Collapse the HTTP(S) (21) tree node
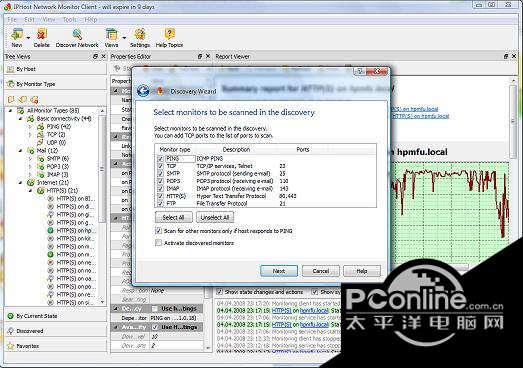 click(30, 191)
